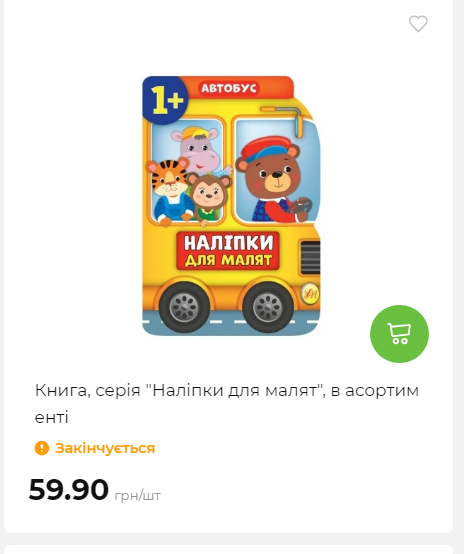Click the грн/шт unit label
The image size is (464, 554).
coord(138,495)
